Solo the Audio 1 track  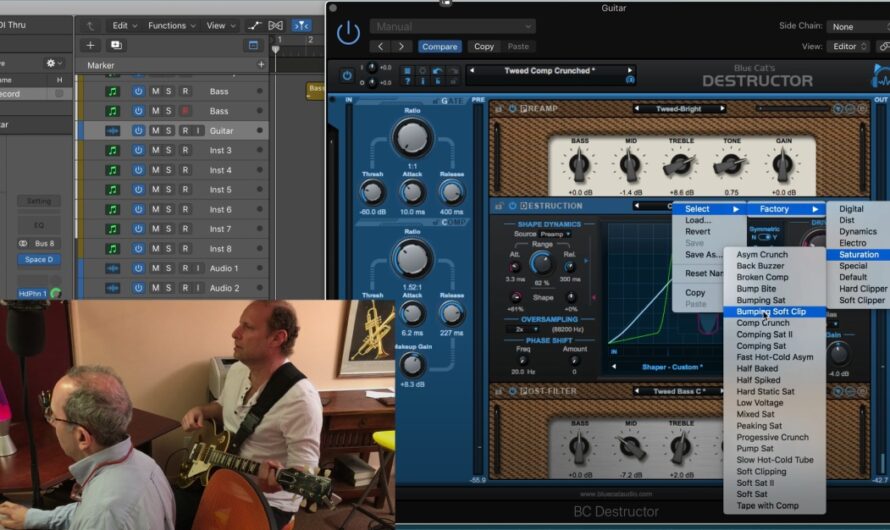click(169, 268)
